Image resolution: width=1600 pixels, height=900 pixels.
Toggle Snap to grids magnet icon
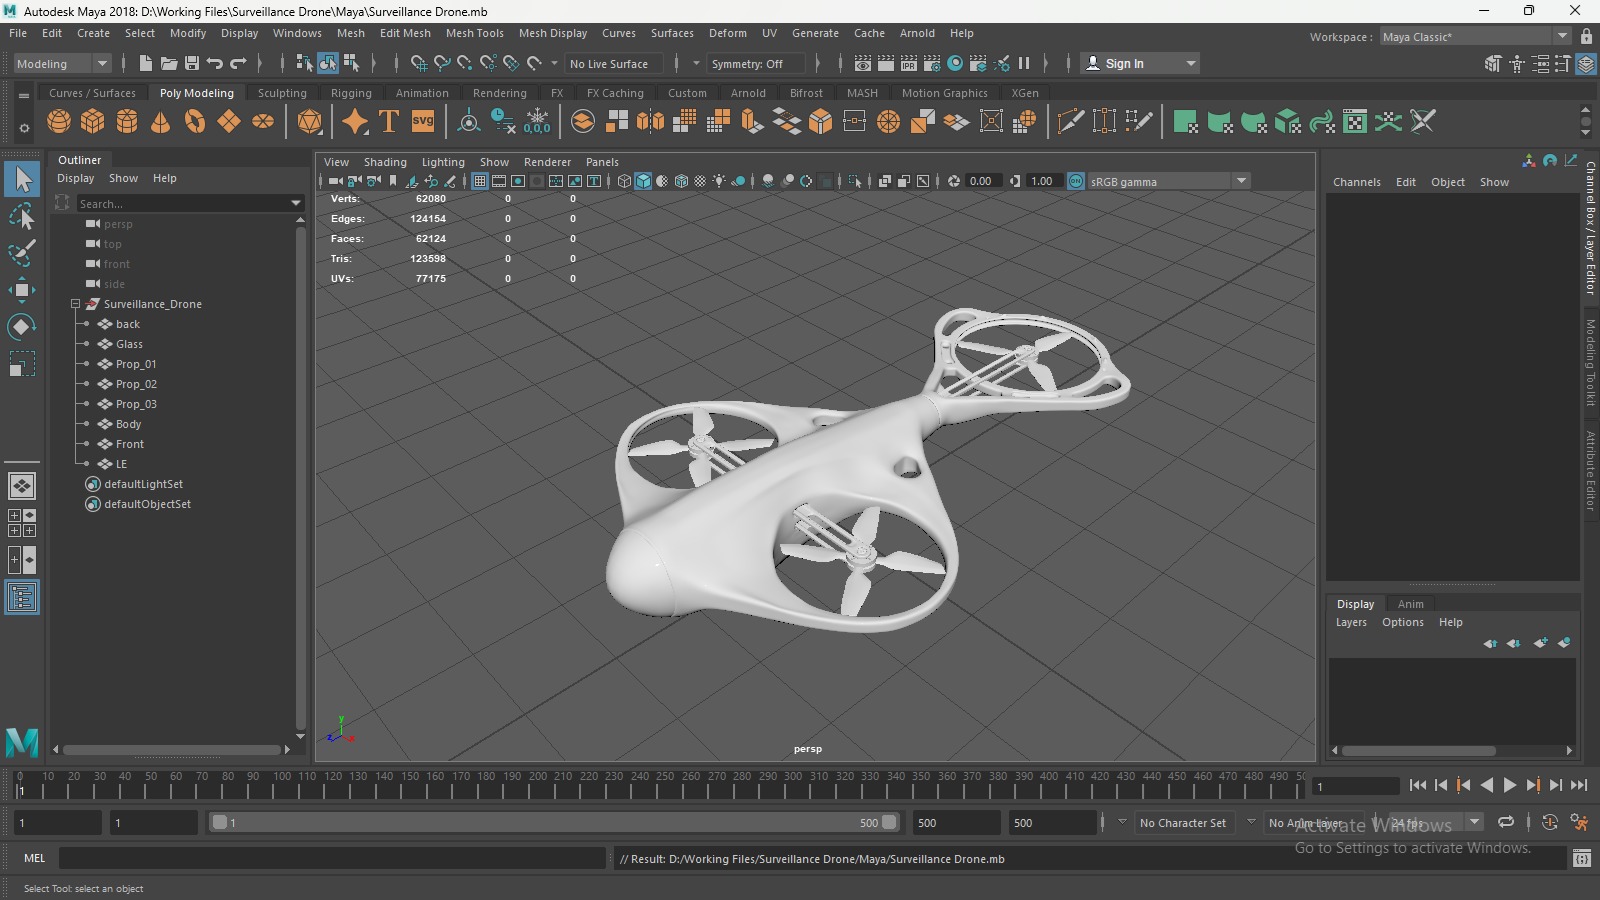[x=418, y=63]
